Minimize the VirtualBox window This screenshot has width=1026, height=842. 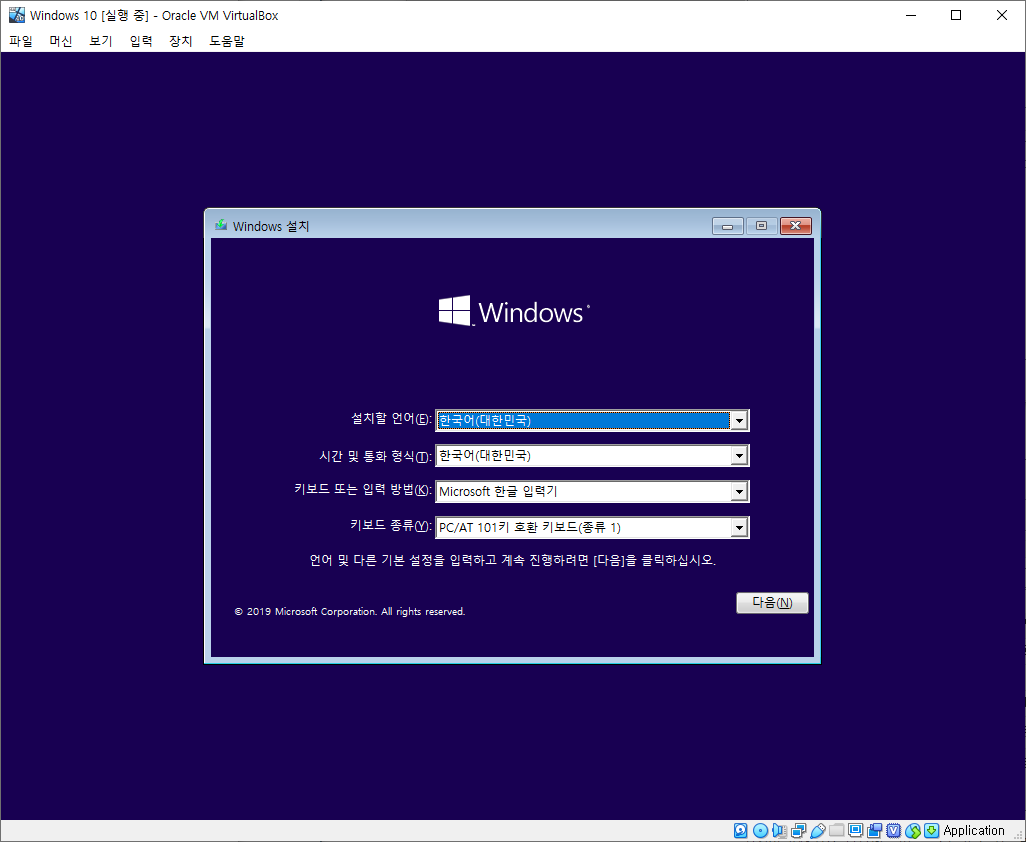pos(911,15)
